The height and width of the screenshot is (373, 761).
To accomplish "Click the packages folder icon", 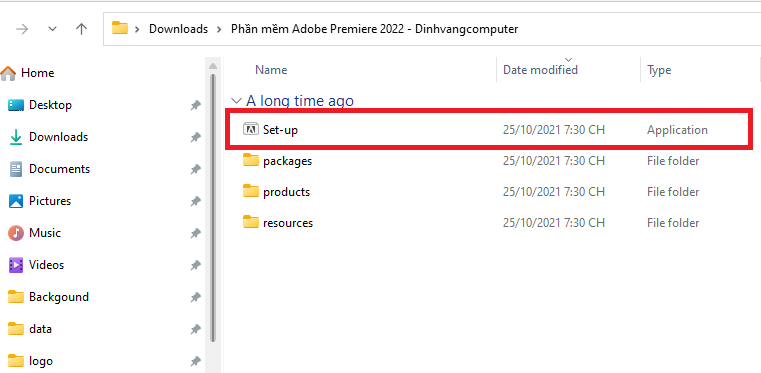I will pyautogui.click(x=251, y=160).
